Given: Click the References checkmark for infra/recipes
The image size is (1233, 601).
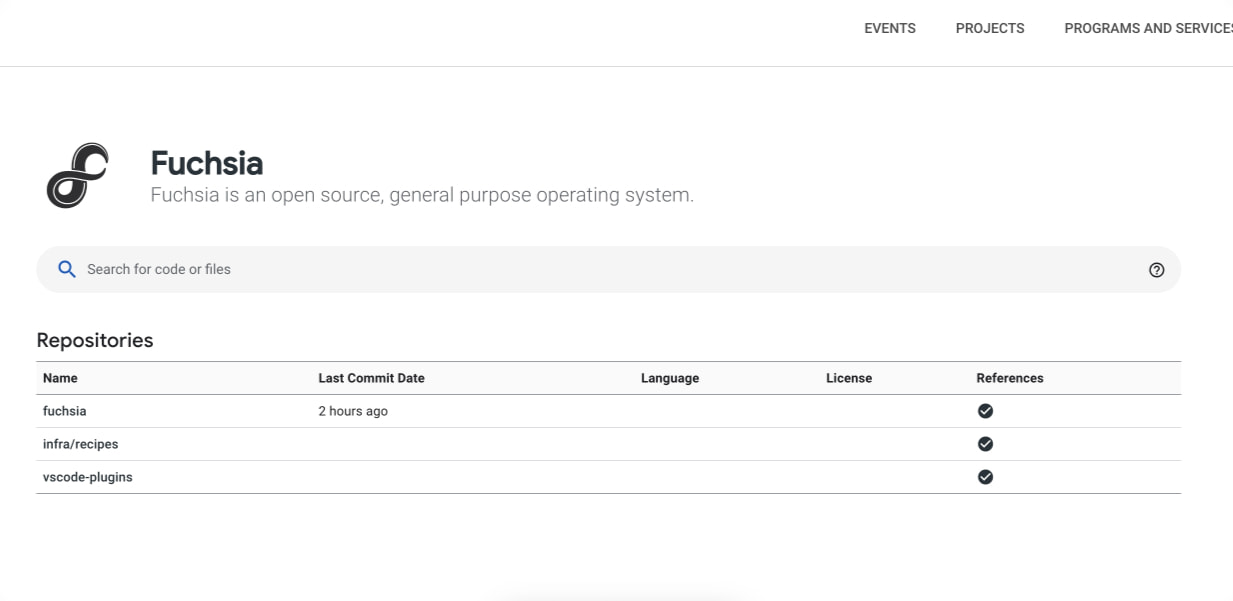Looking at the screenshot, I should coord(985,444).
